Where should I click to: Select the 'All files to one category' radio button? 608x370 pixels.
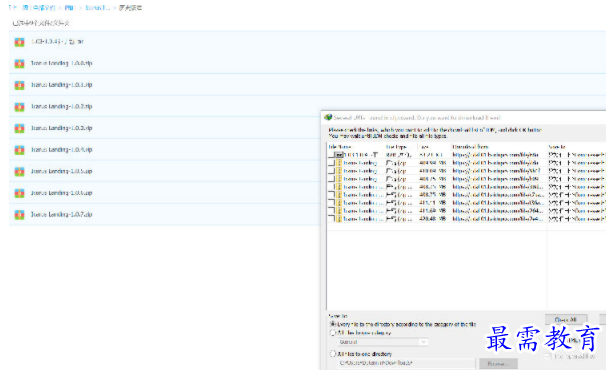click(x=333, y=333)
